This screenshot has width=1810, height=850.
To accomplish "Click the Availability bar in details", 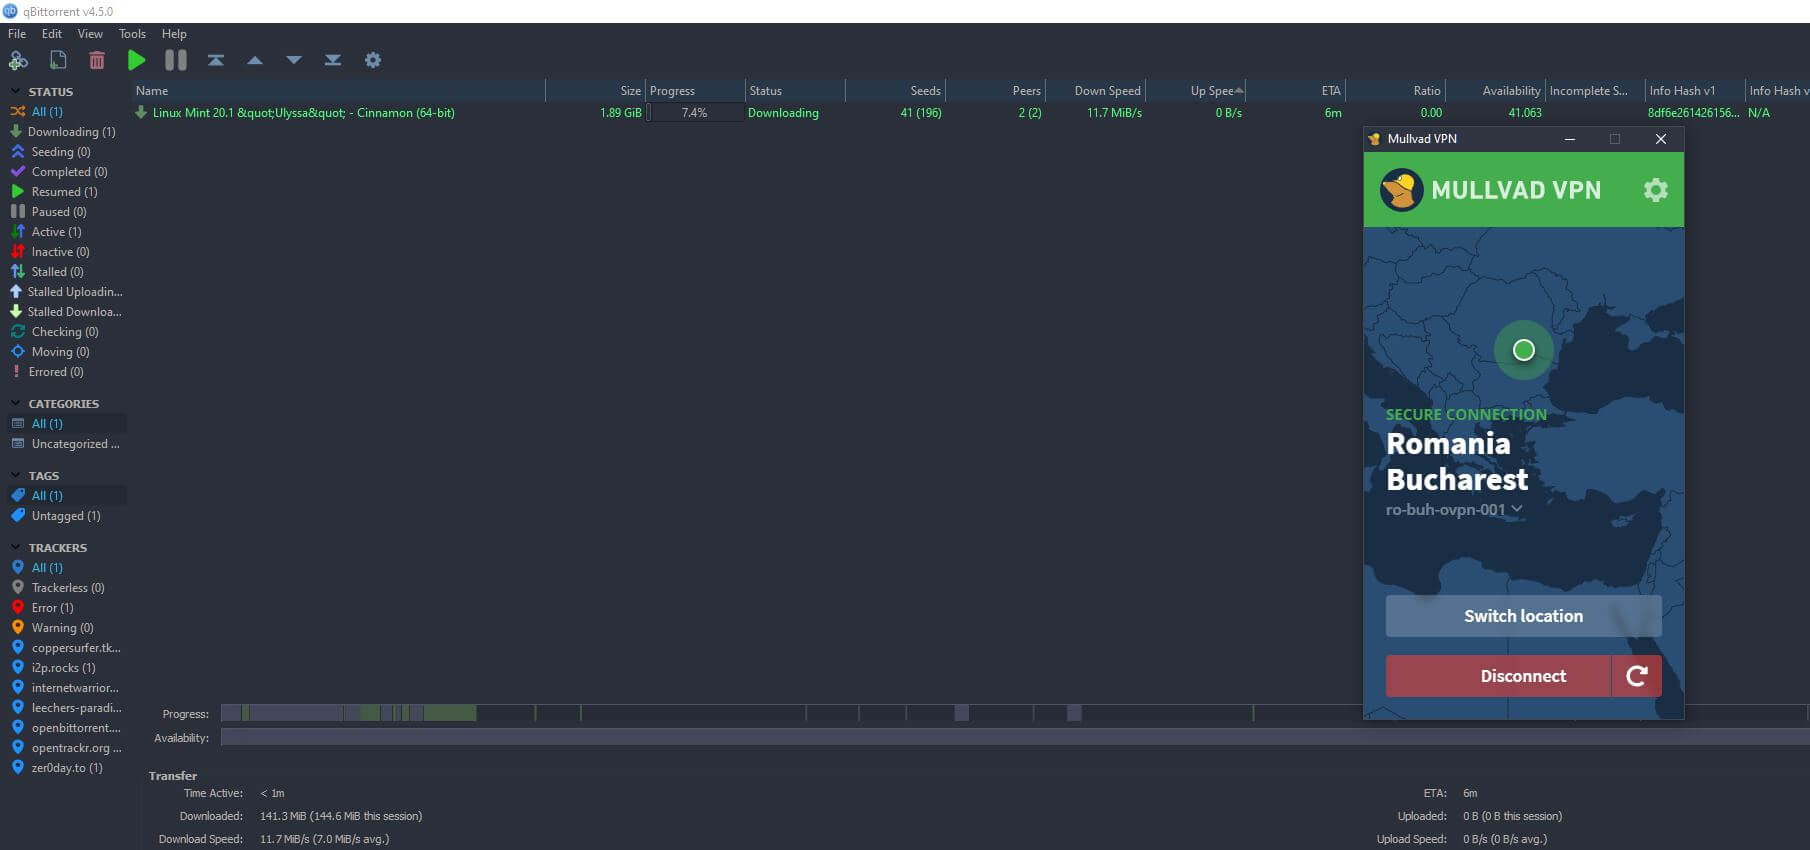I will (x=1014, y=737).
